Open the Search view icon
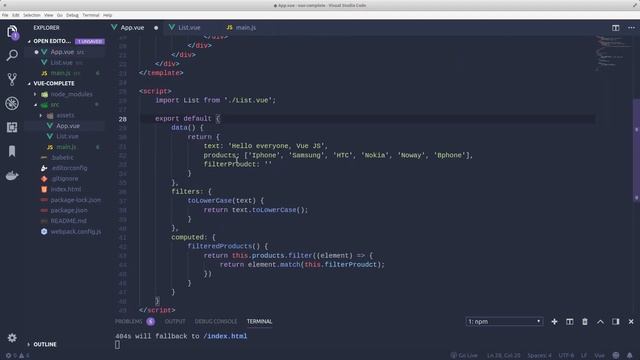The width and height of the screenshot is (640, 360). [12, 55]
